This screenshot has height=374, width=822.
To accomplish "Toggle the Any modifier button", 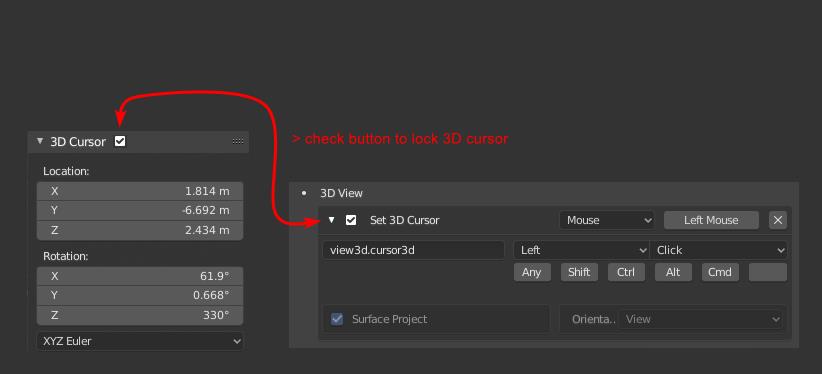I will (532, 272).
